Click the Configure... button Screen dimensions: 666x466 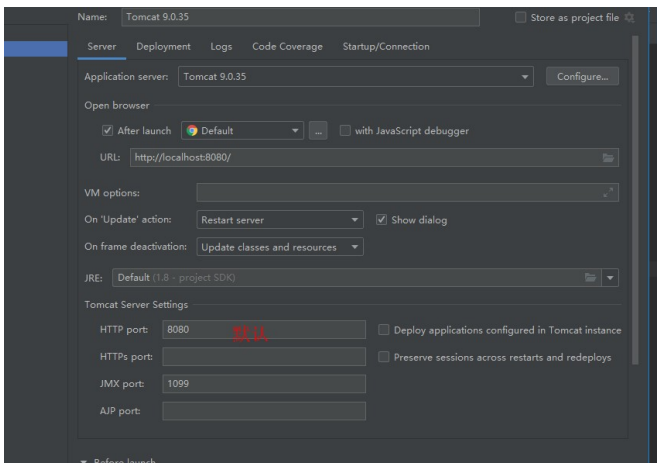(x=582, y=76)
